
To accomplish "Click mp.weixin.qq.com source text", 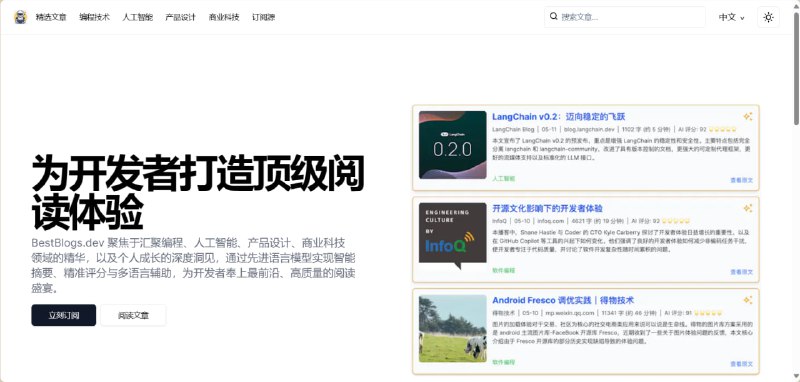I will pos(570,313).
